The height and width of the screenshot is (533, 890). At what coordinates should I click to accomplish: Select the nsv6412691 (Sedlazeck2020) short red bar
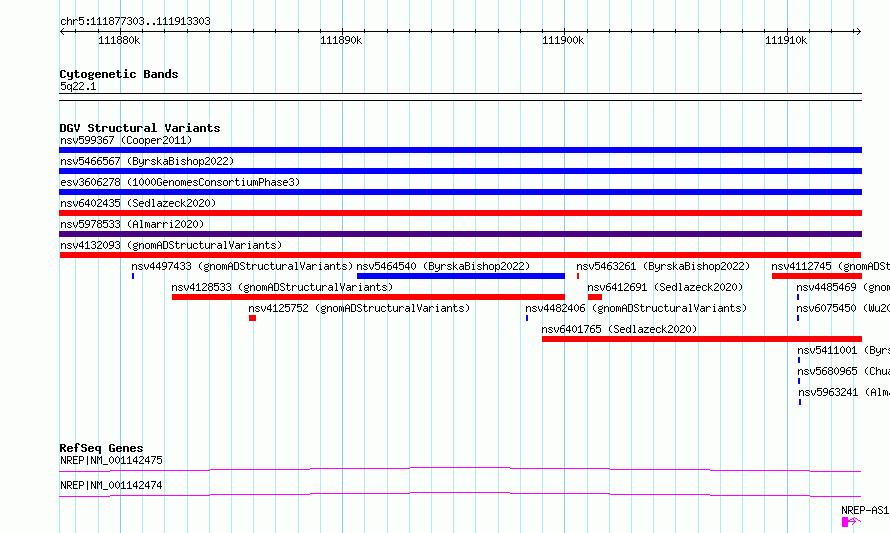[595, 297]
